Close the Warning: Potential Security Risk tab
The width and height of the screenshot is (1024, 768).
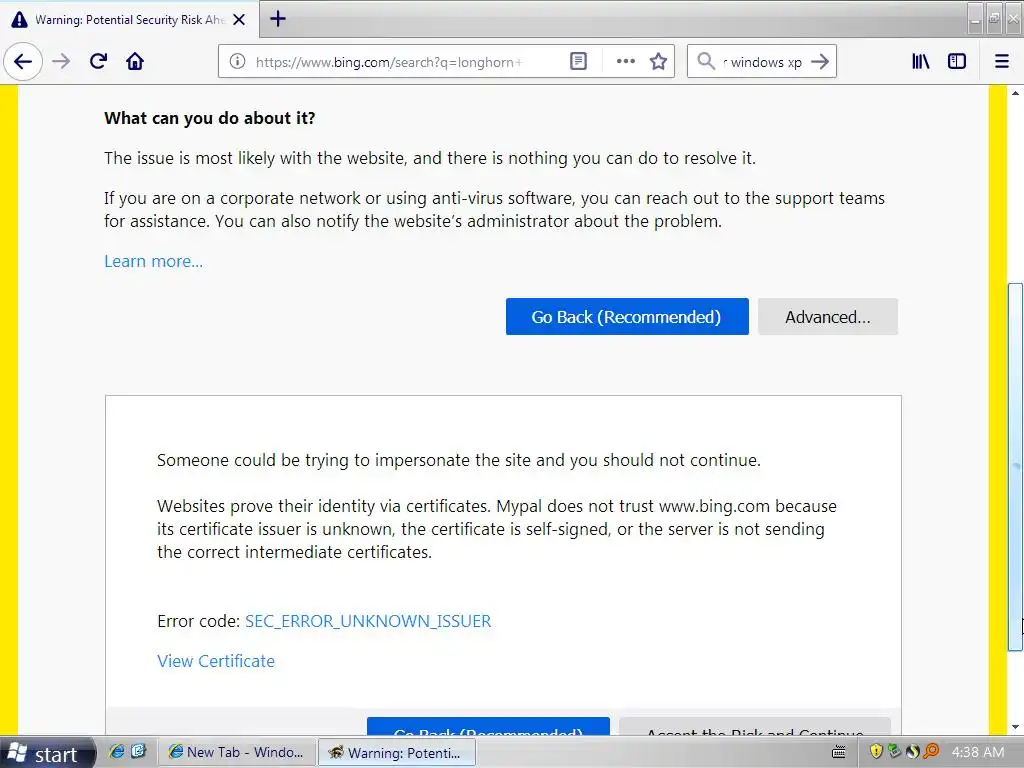click(239, 20)
